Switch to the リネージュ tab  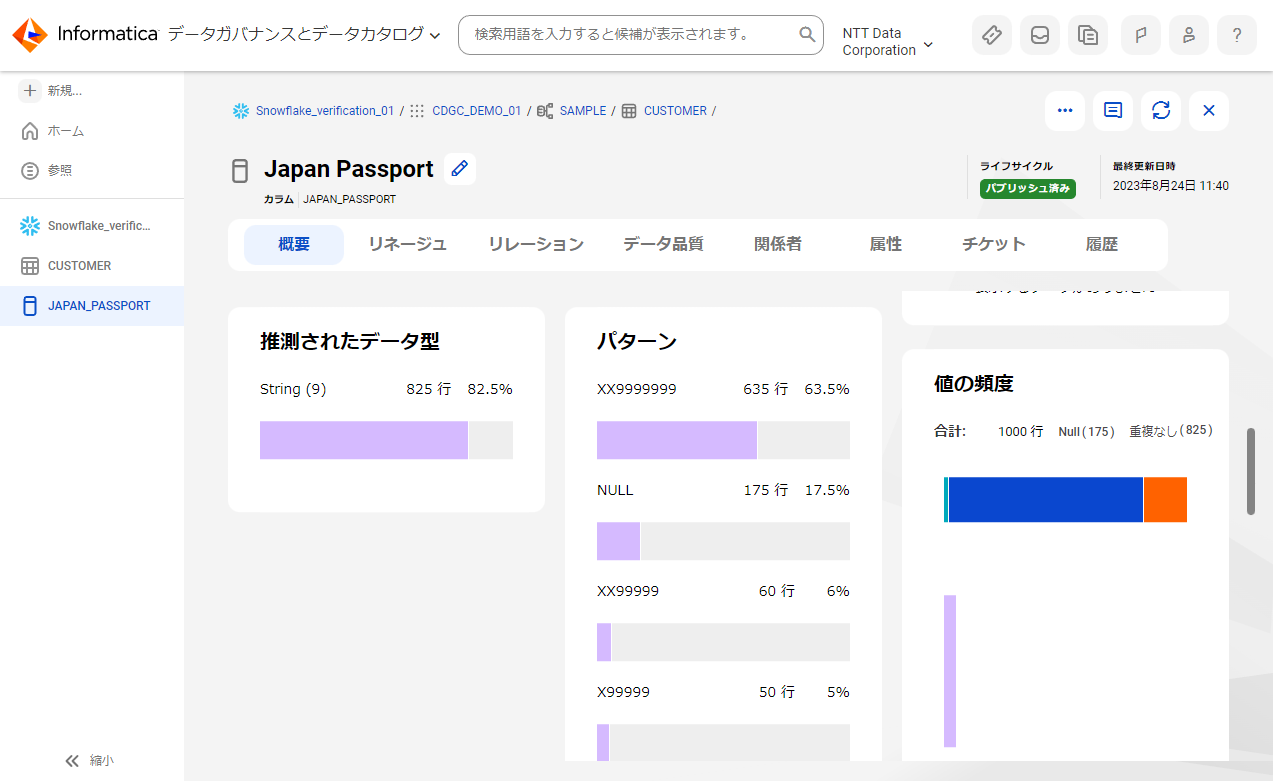click(406, 243)
